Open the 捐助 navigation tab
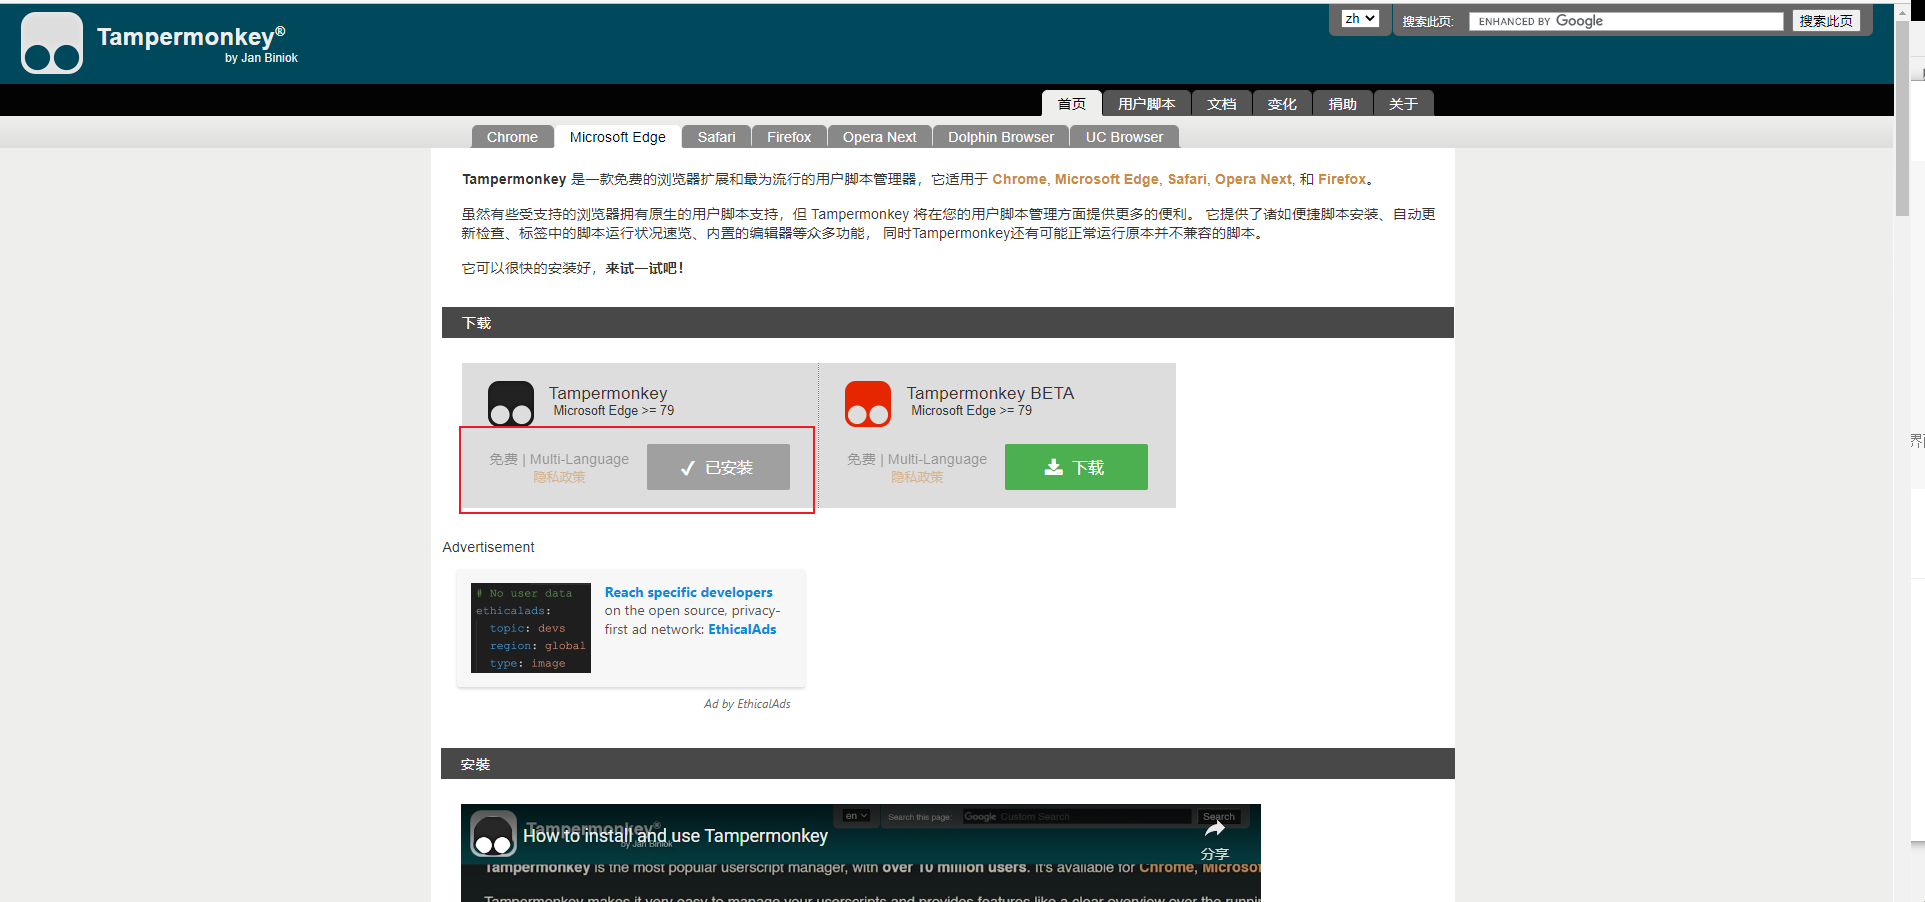 [1343, 104]
